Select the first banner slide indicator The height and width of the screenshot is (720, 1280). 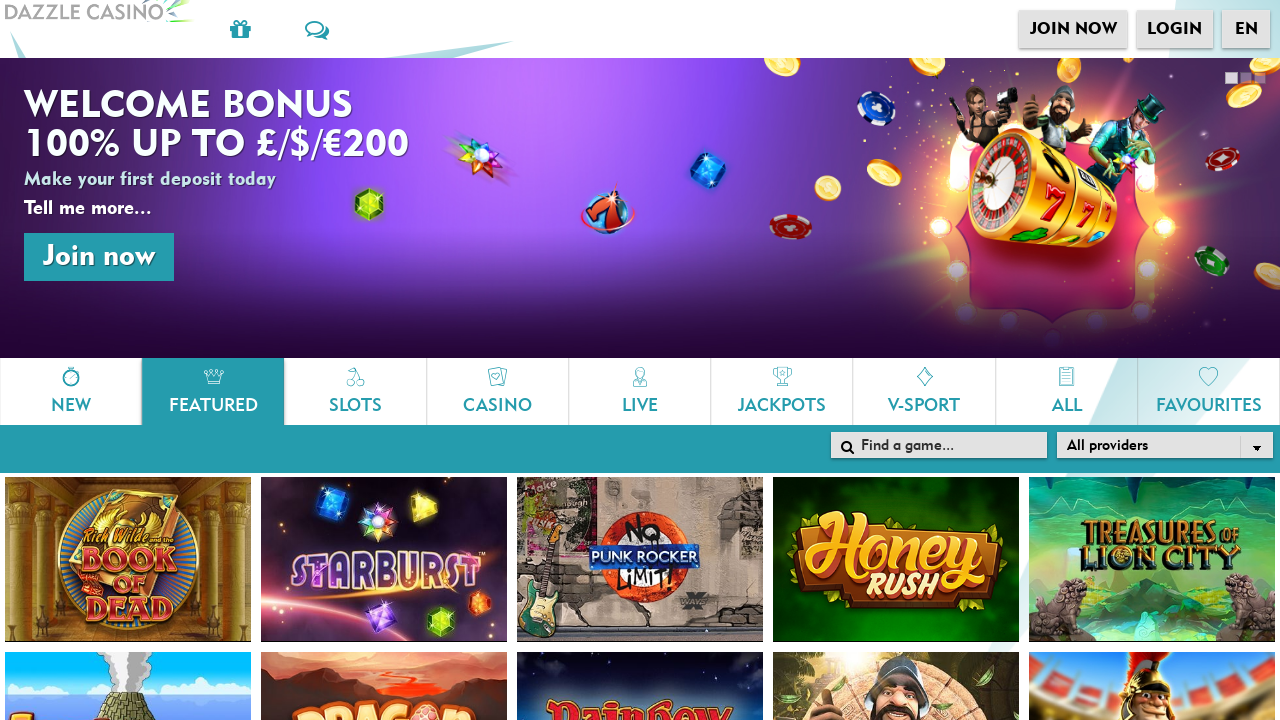pyautogui.click(x=1231, y=78)
